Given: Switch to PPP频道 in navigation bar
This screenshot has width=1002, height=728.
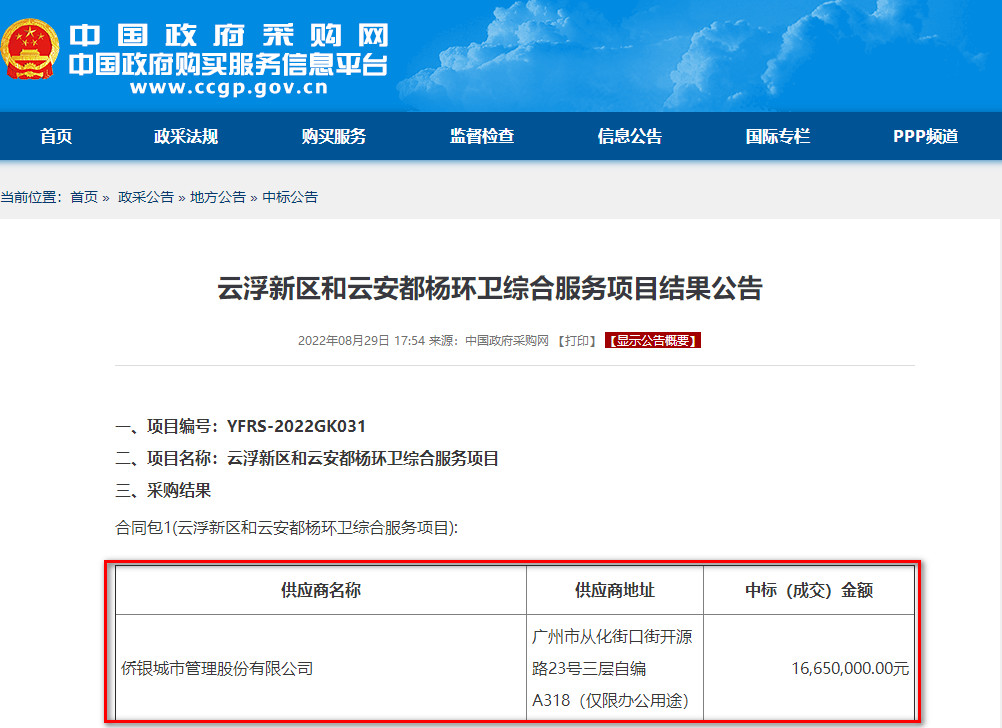Looking at the screenshot, I should coord(925,136).
